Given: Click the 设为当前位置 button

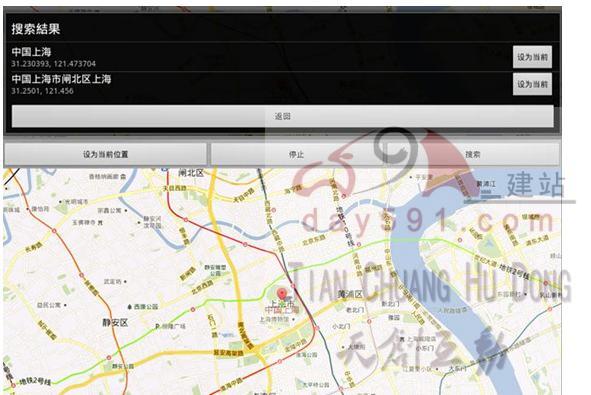Looking at the screenshot, I should click(x=106, y=154).
